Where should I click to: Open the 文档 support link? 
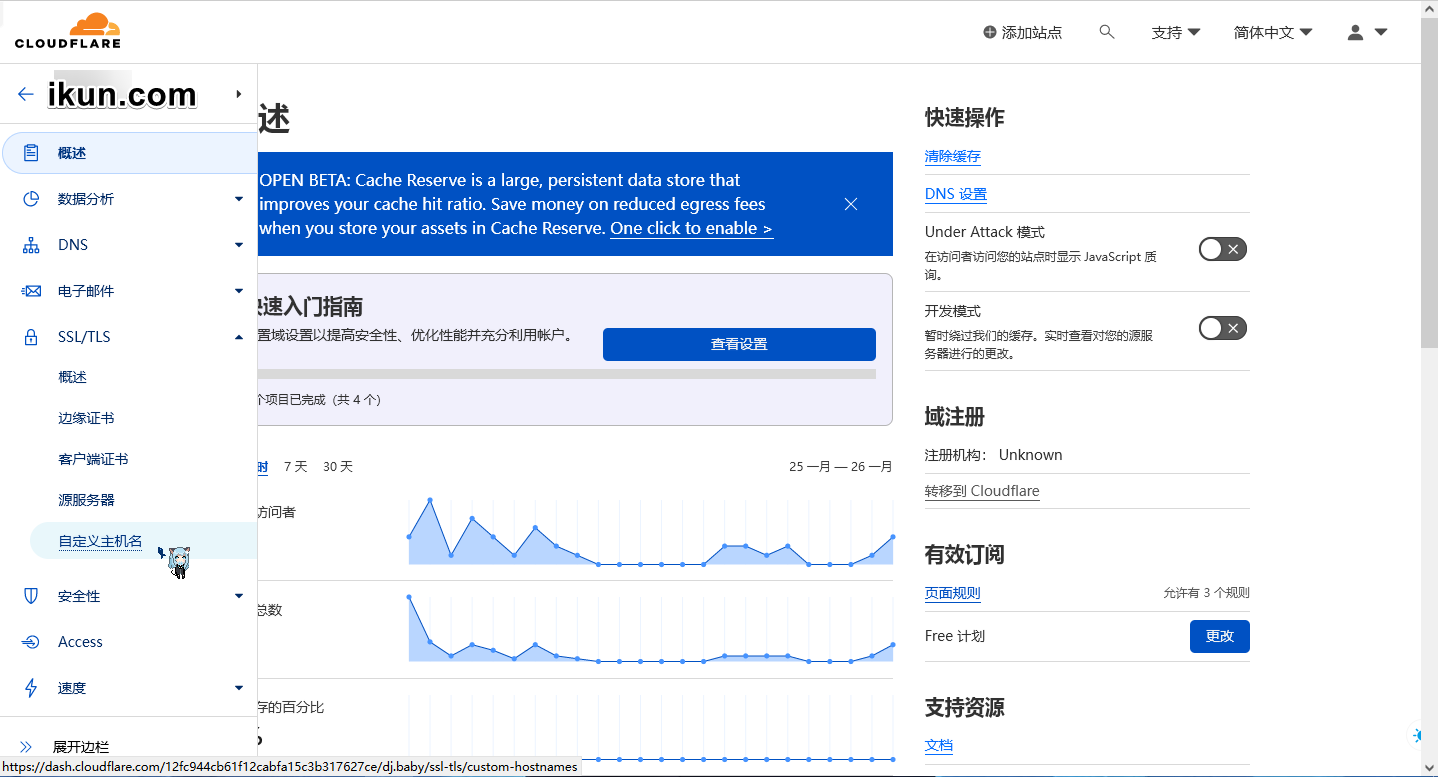pyautogui.click(x=939, y=745)
